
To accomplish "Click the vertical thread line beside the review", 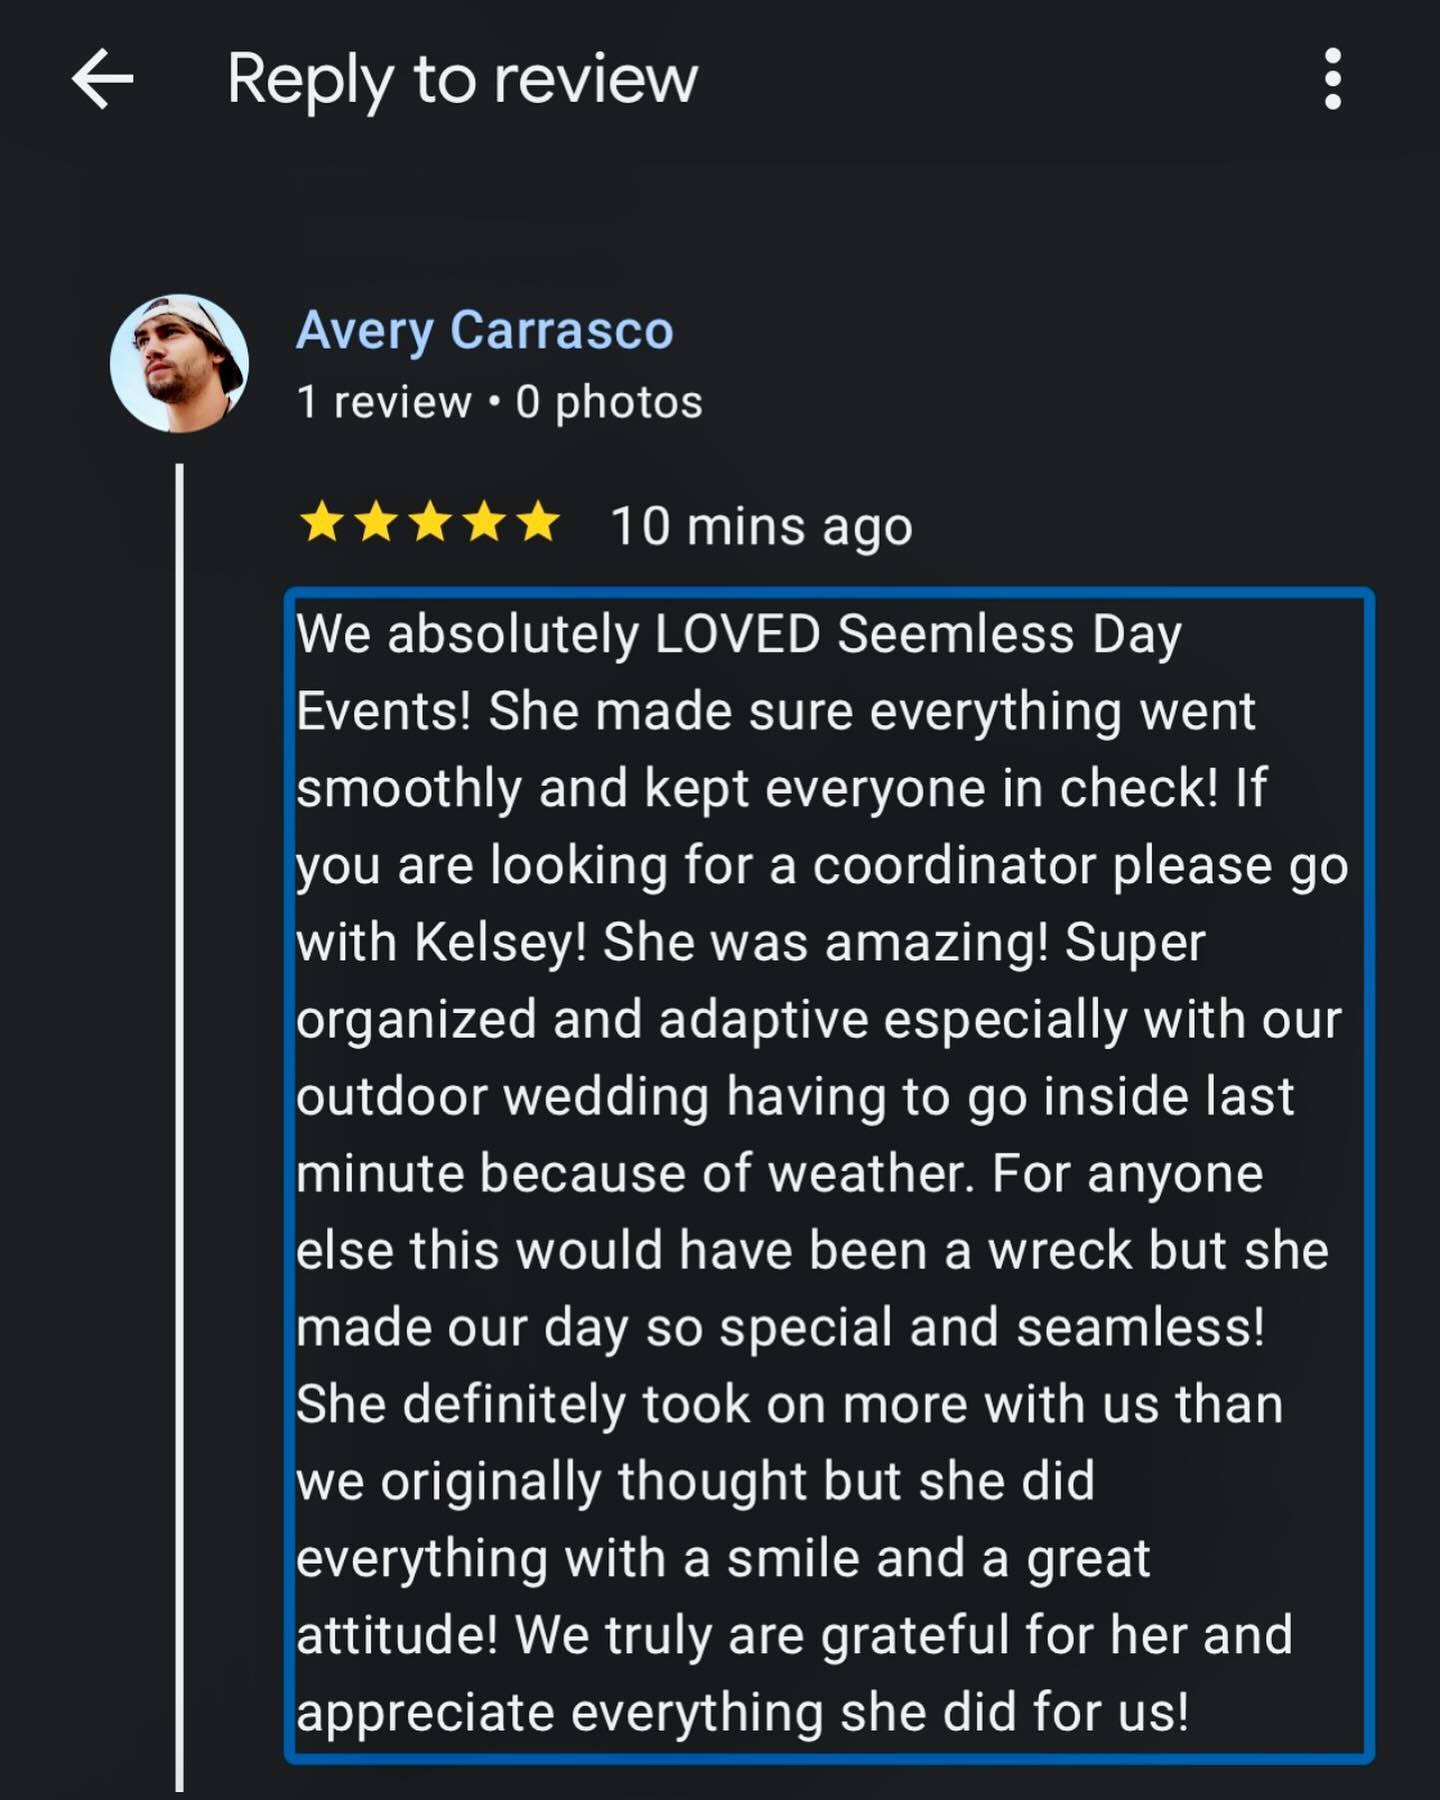I will (x=180, y=1100).
